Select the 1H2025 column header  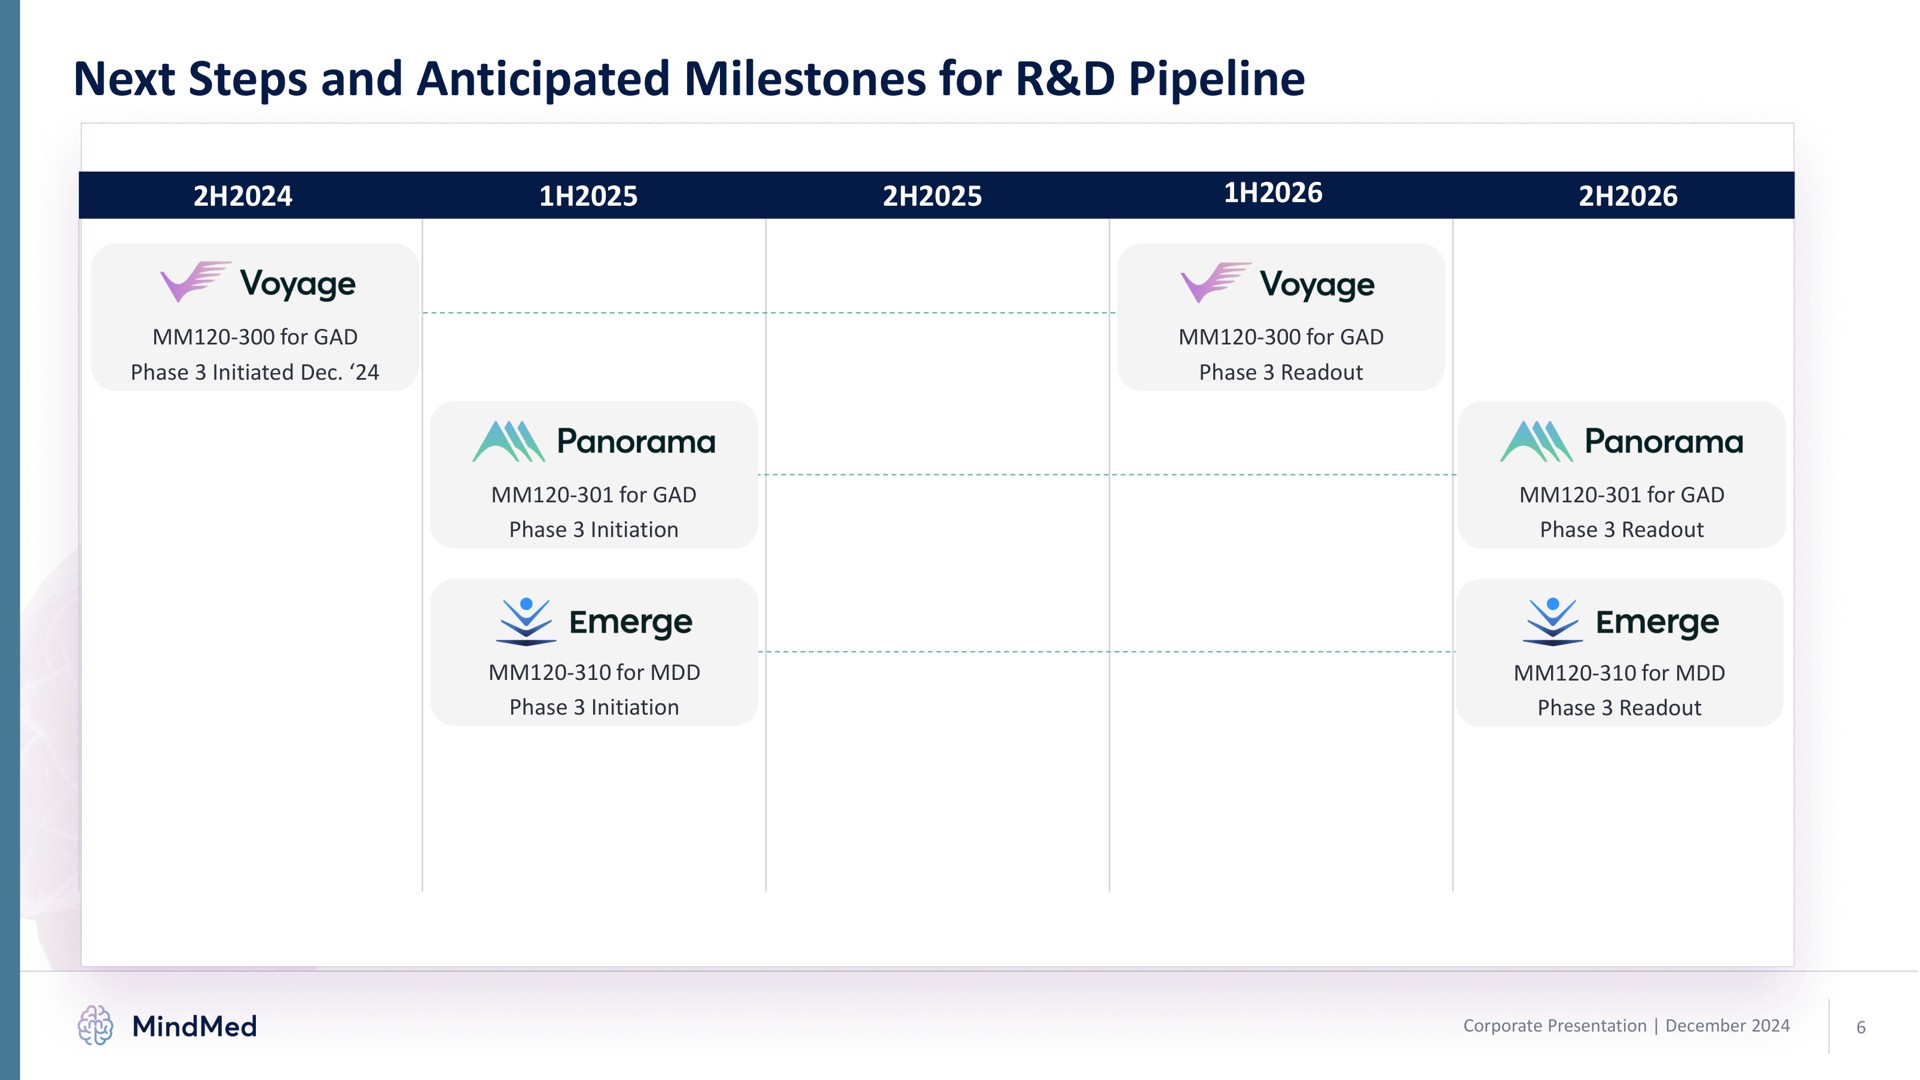pyautogui.click(x=588, y=196)
